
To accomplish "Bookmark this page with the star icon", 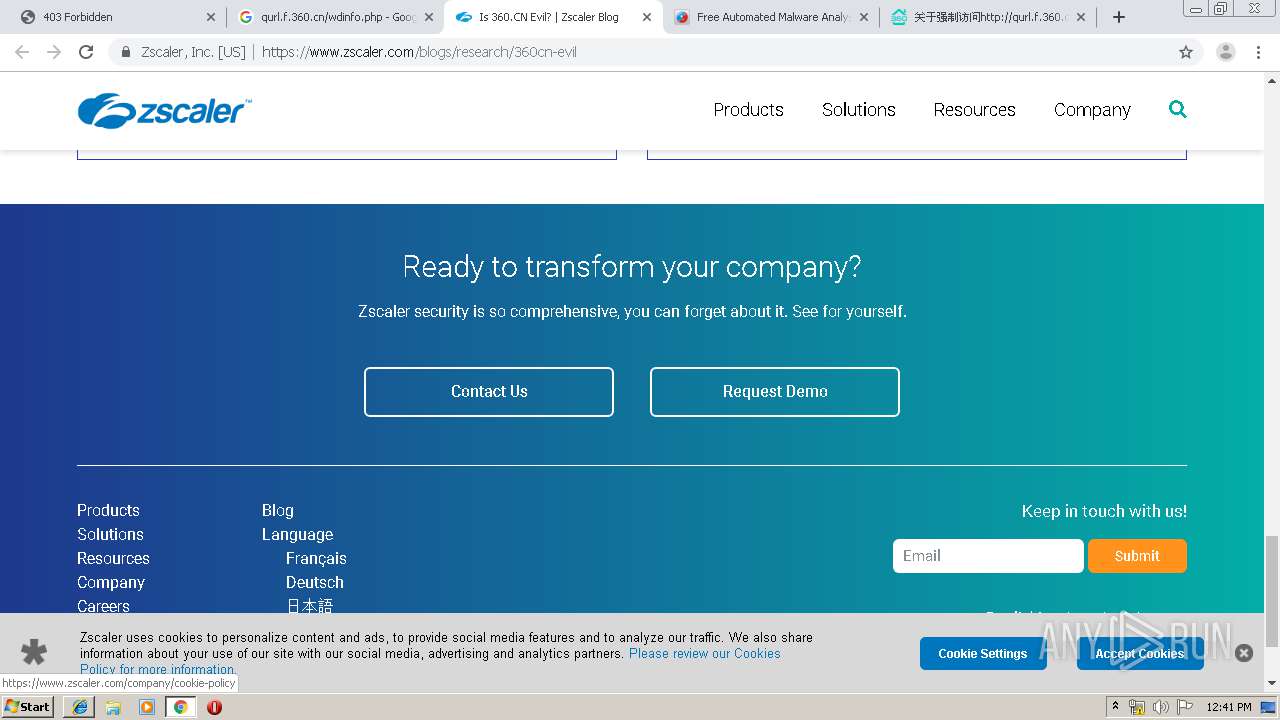I will (x=1186, y=52).
